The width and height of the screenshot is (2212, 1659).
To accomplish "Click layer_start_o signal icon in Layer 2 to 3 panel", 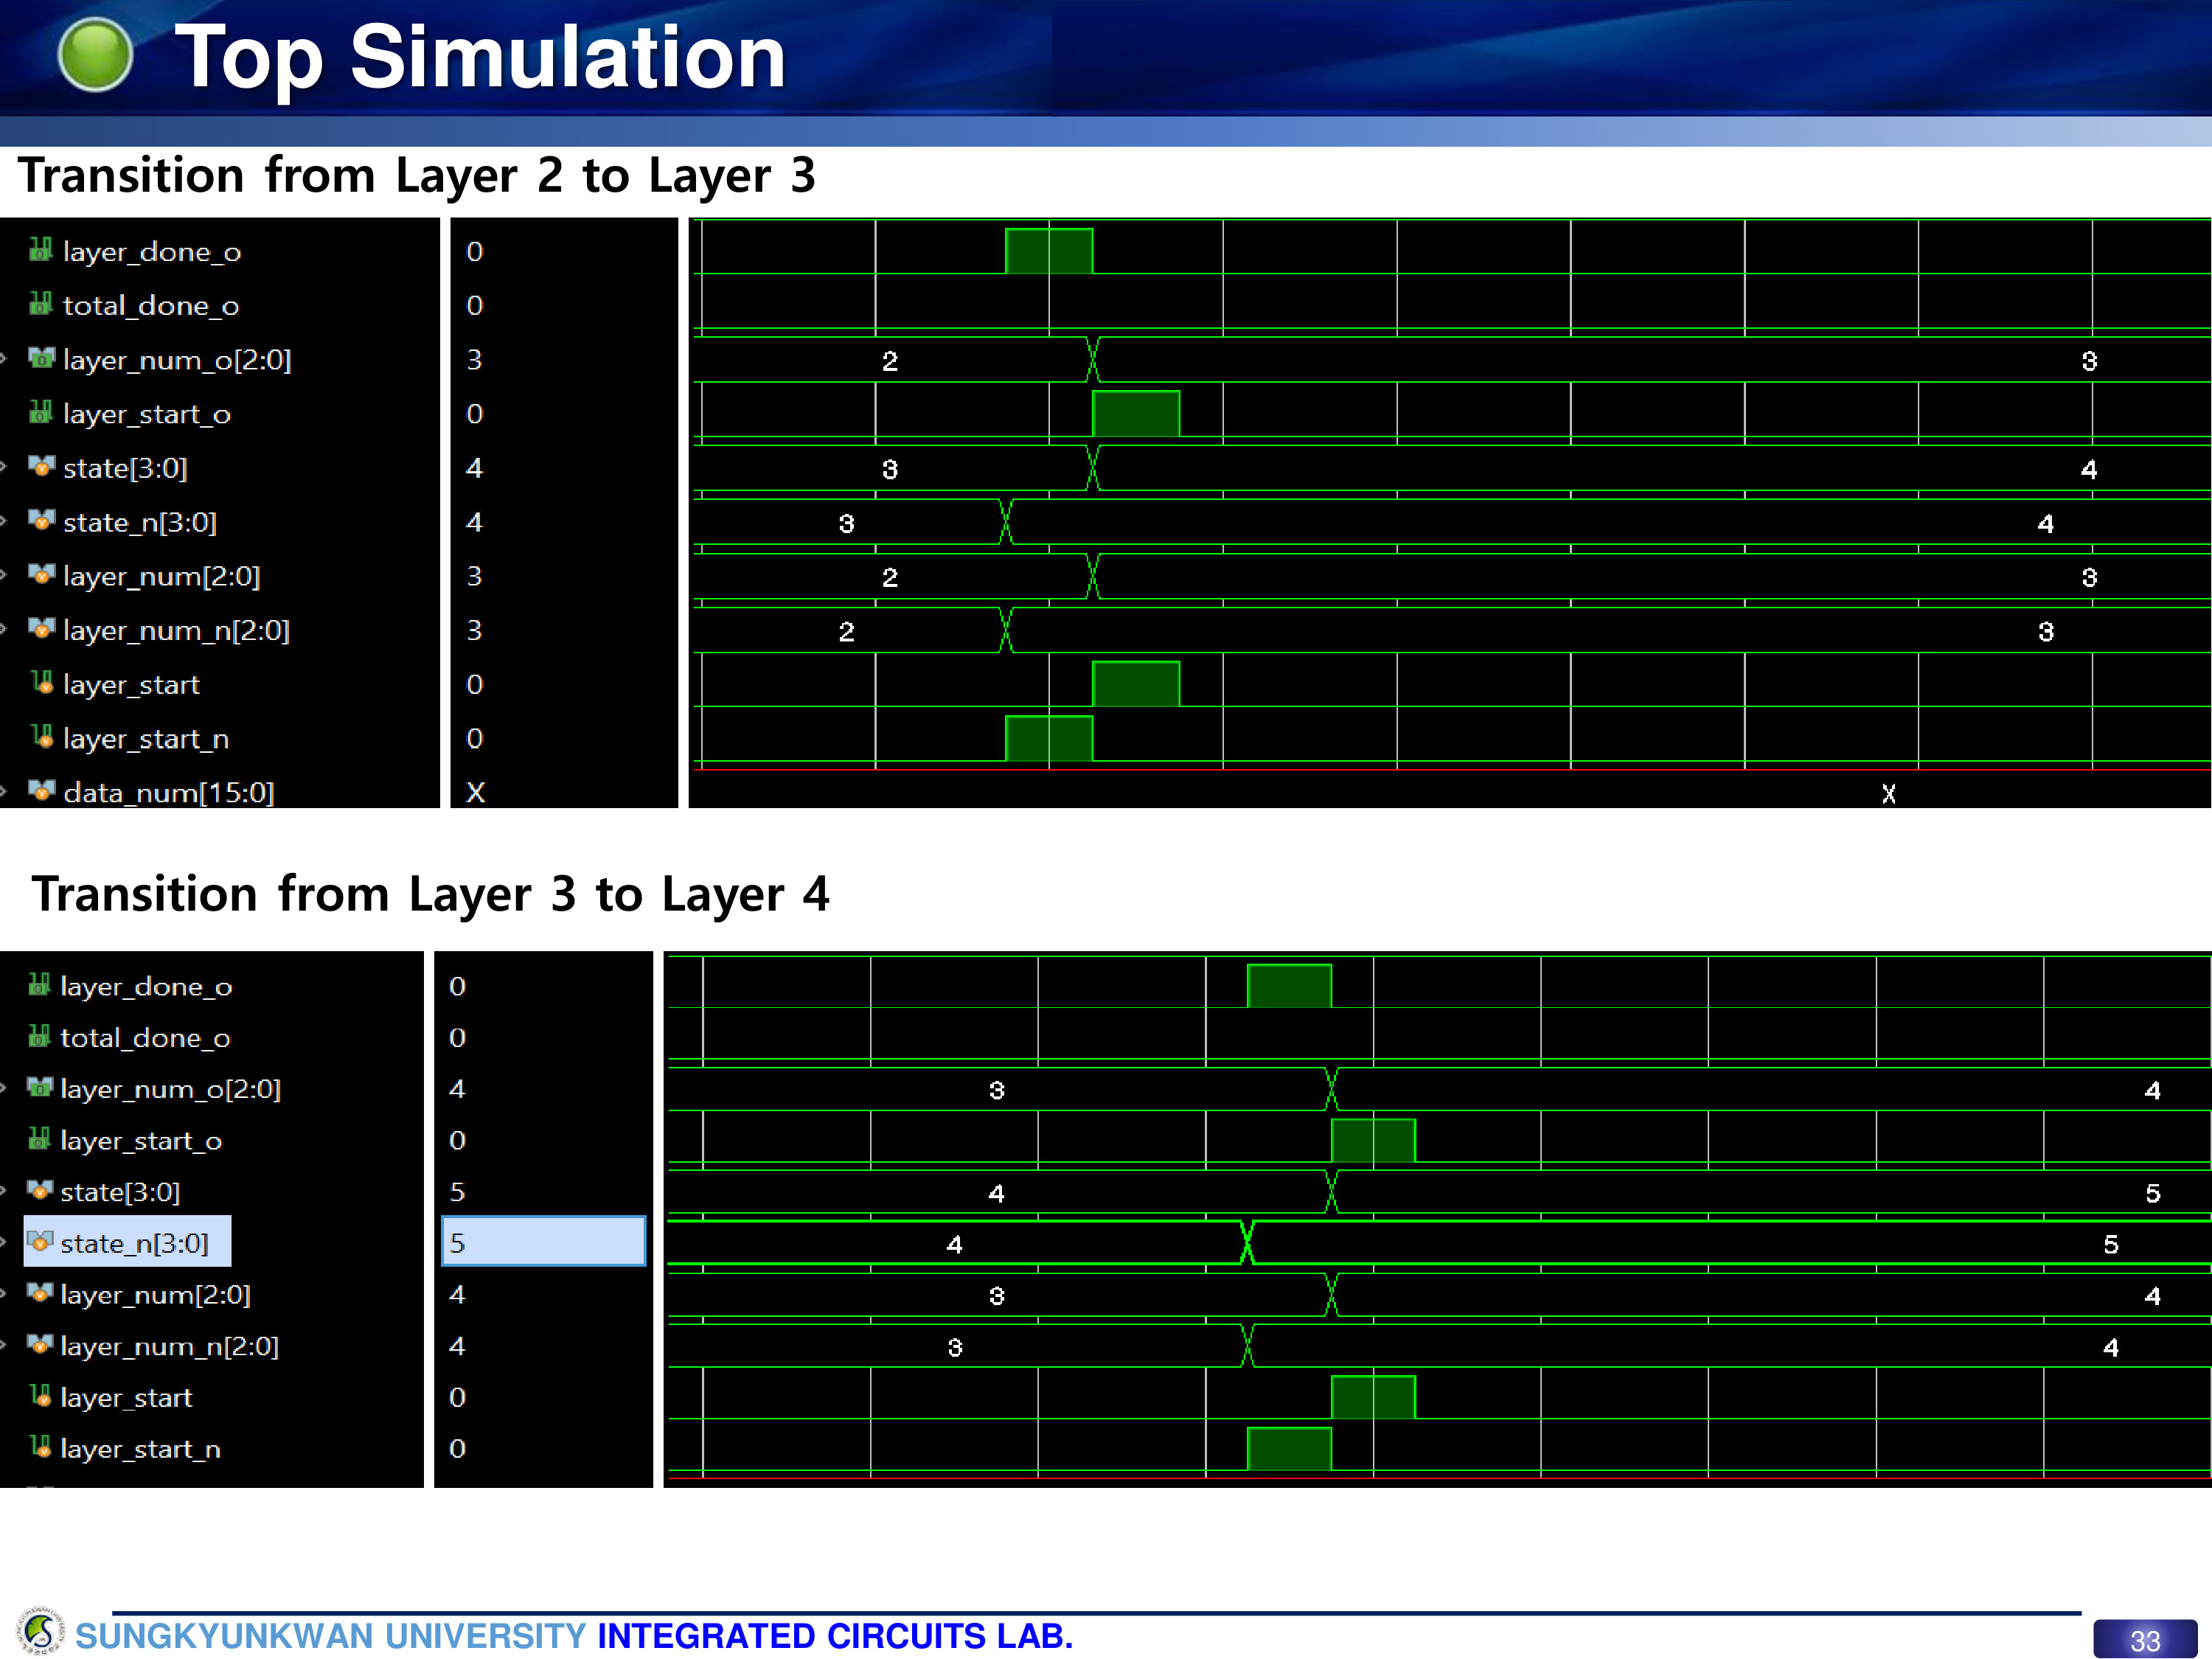I will [x=40, y=411].
